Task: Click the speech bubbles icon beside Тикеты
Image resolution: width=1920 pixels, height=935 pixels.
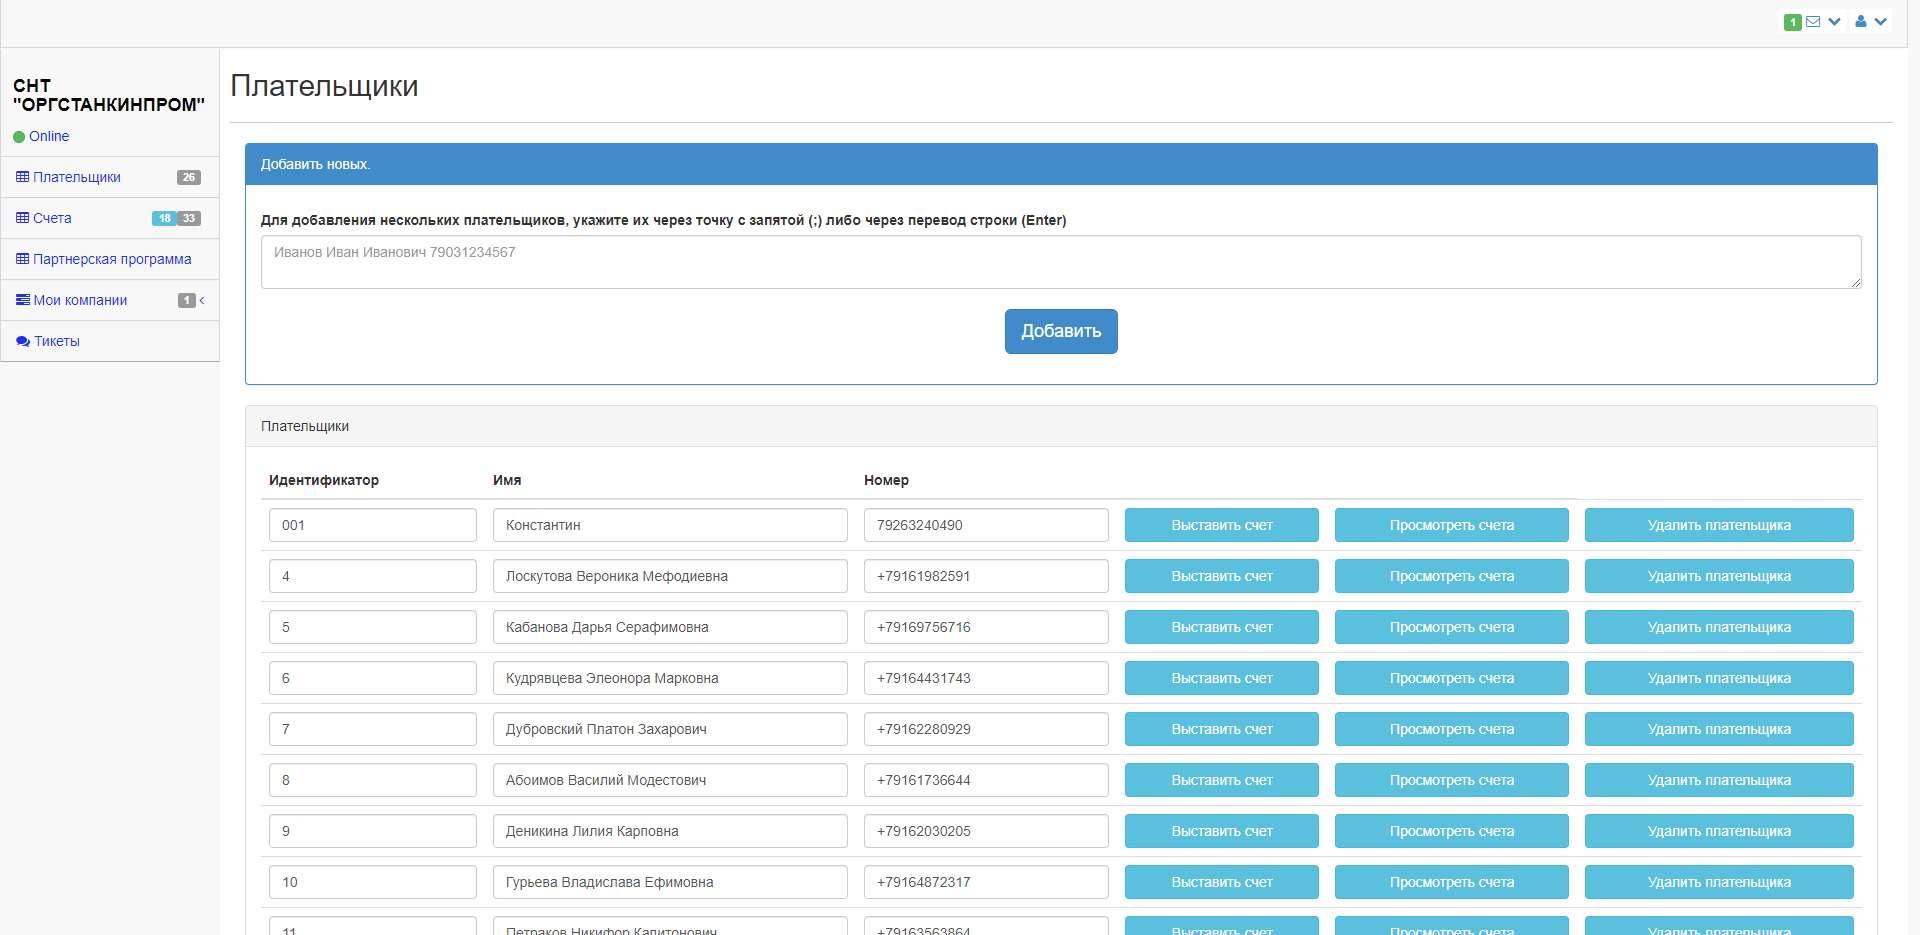Action: tap(23, 341)
